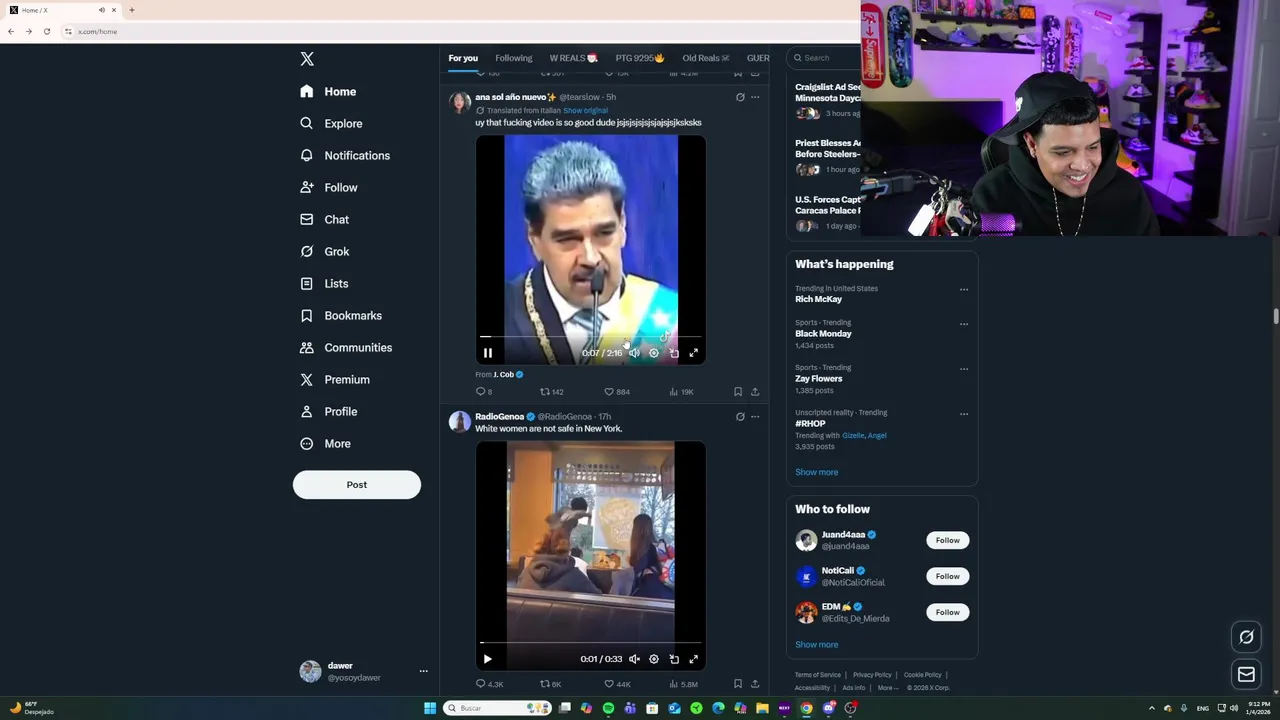Open options for Rich McKay trend

(964, 290)
